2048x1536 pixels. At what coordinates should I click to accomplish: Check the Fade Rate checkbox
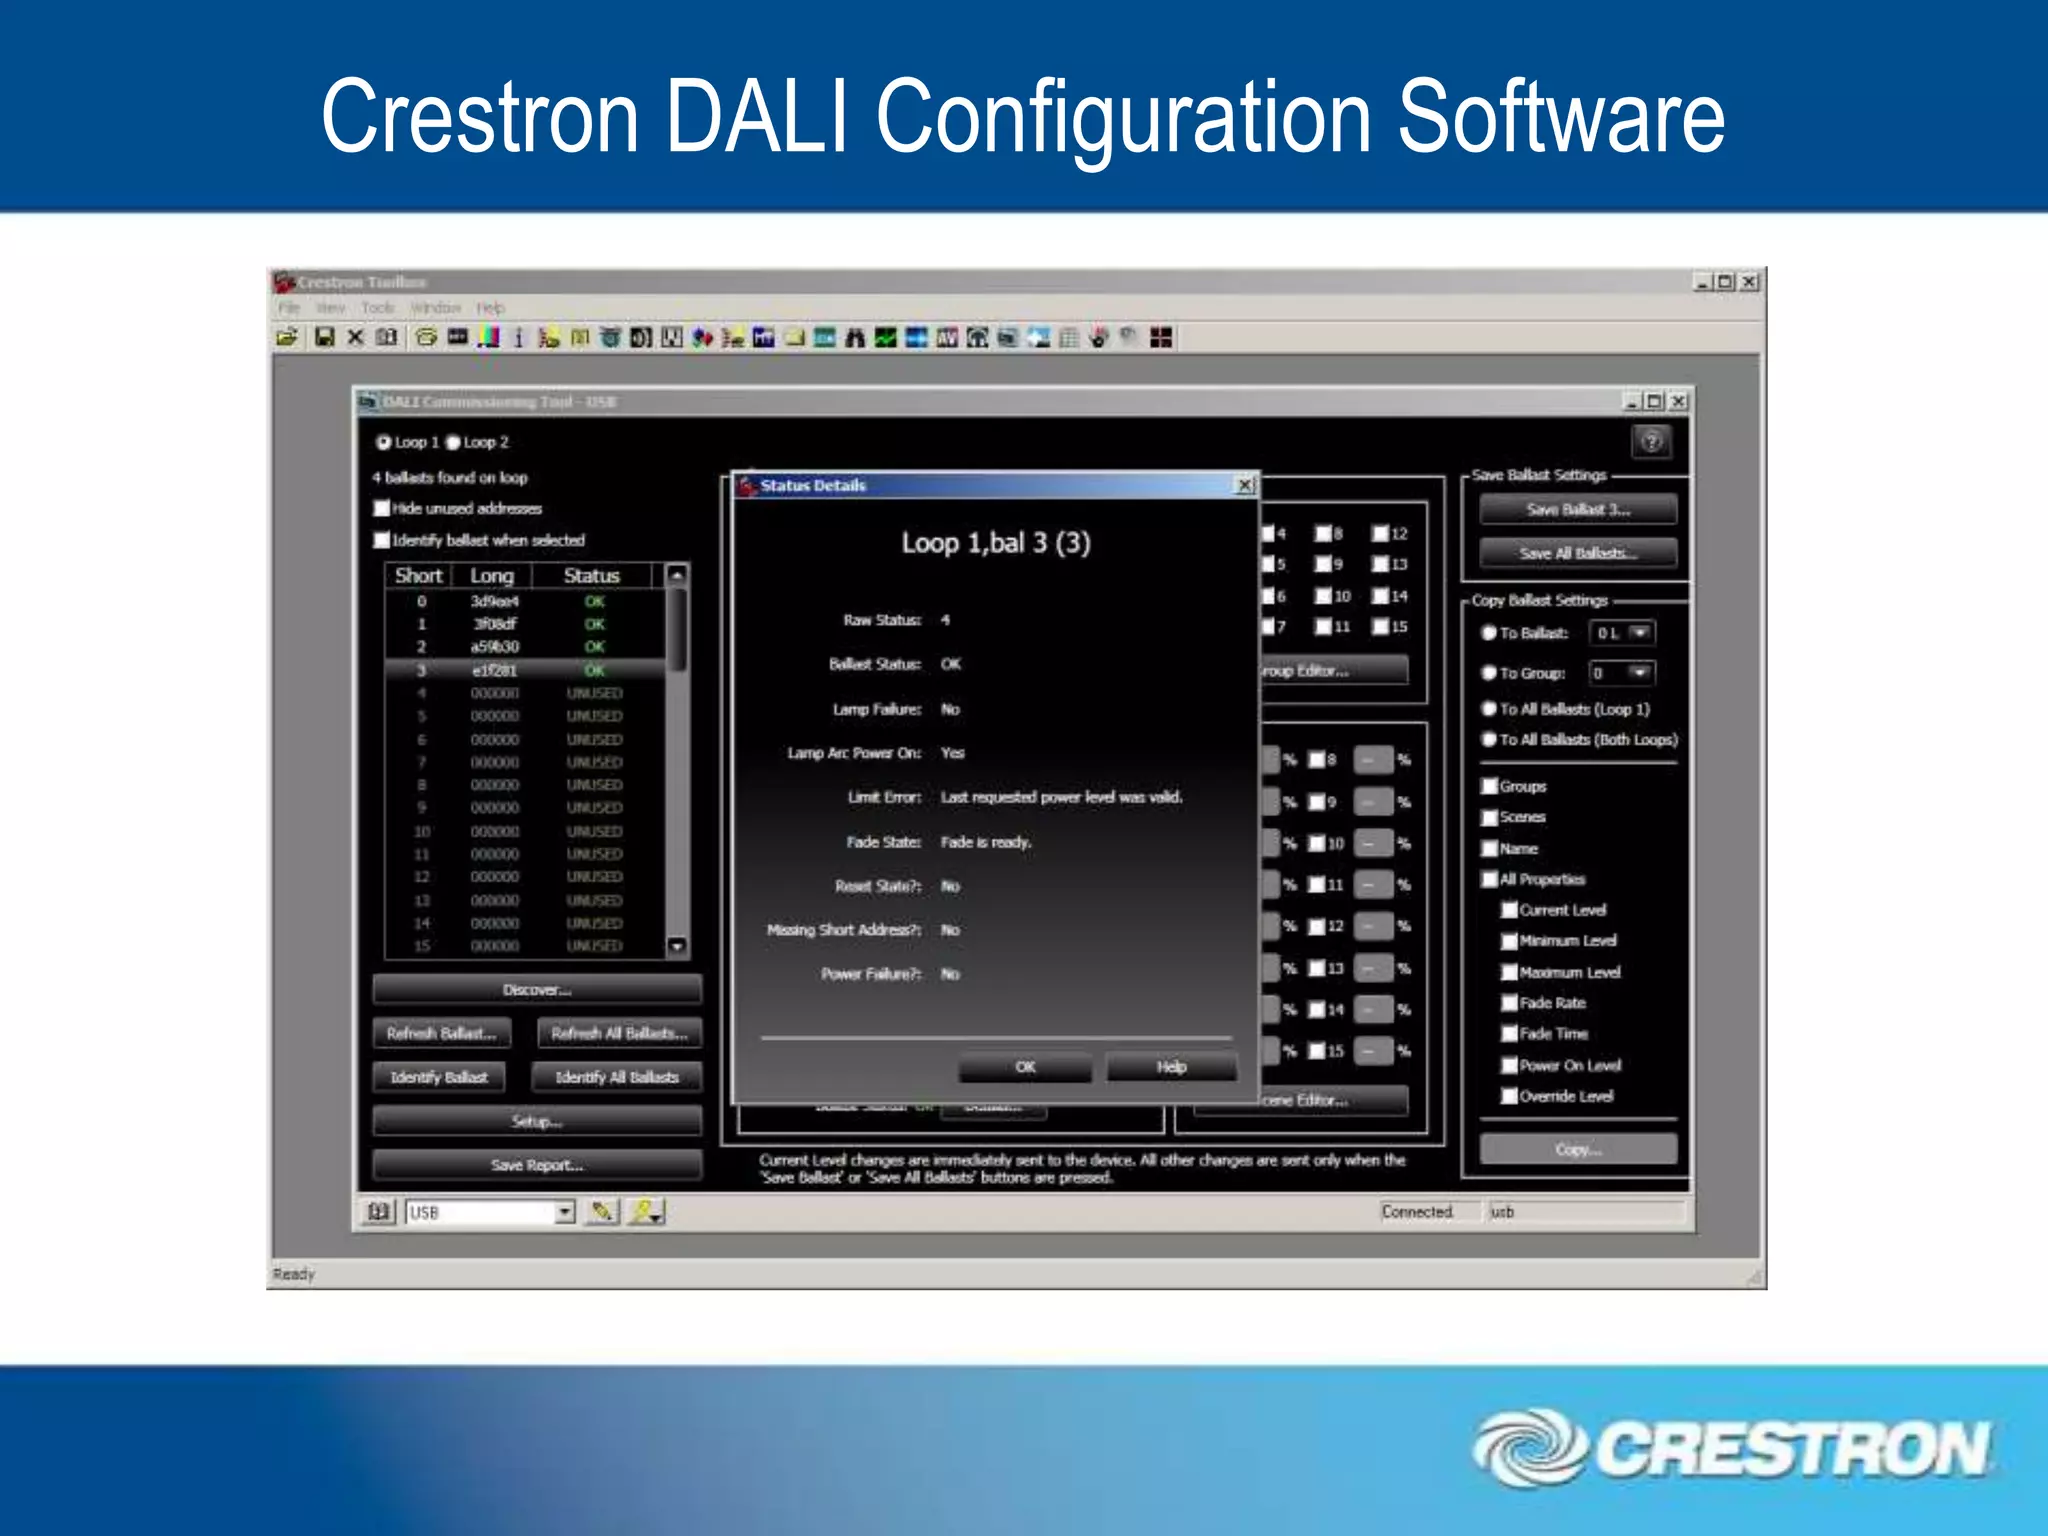point(1510,1003)
